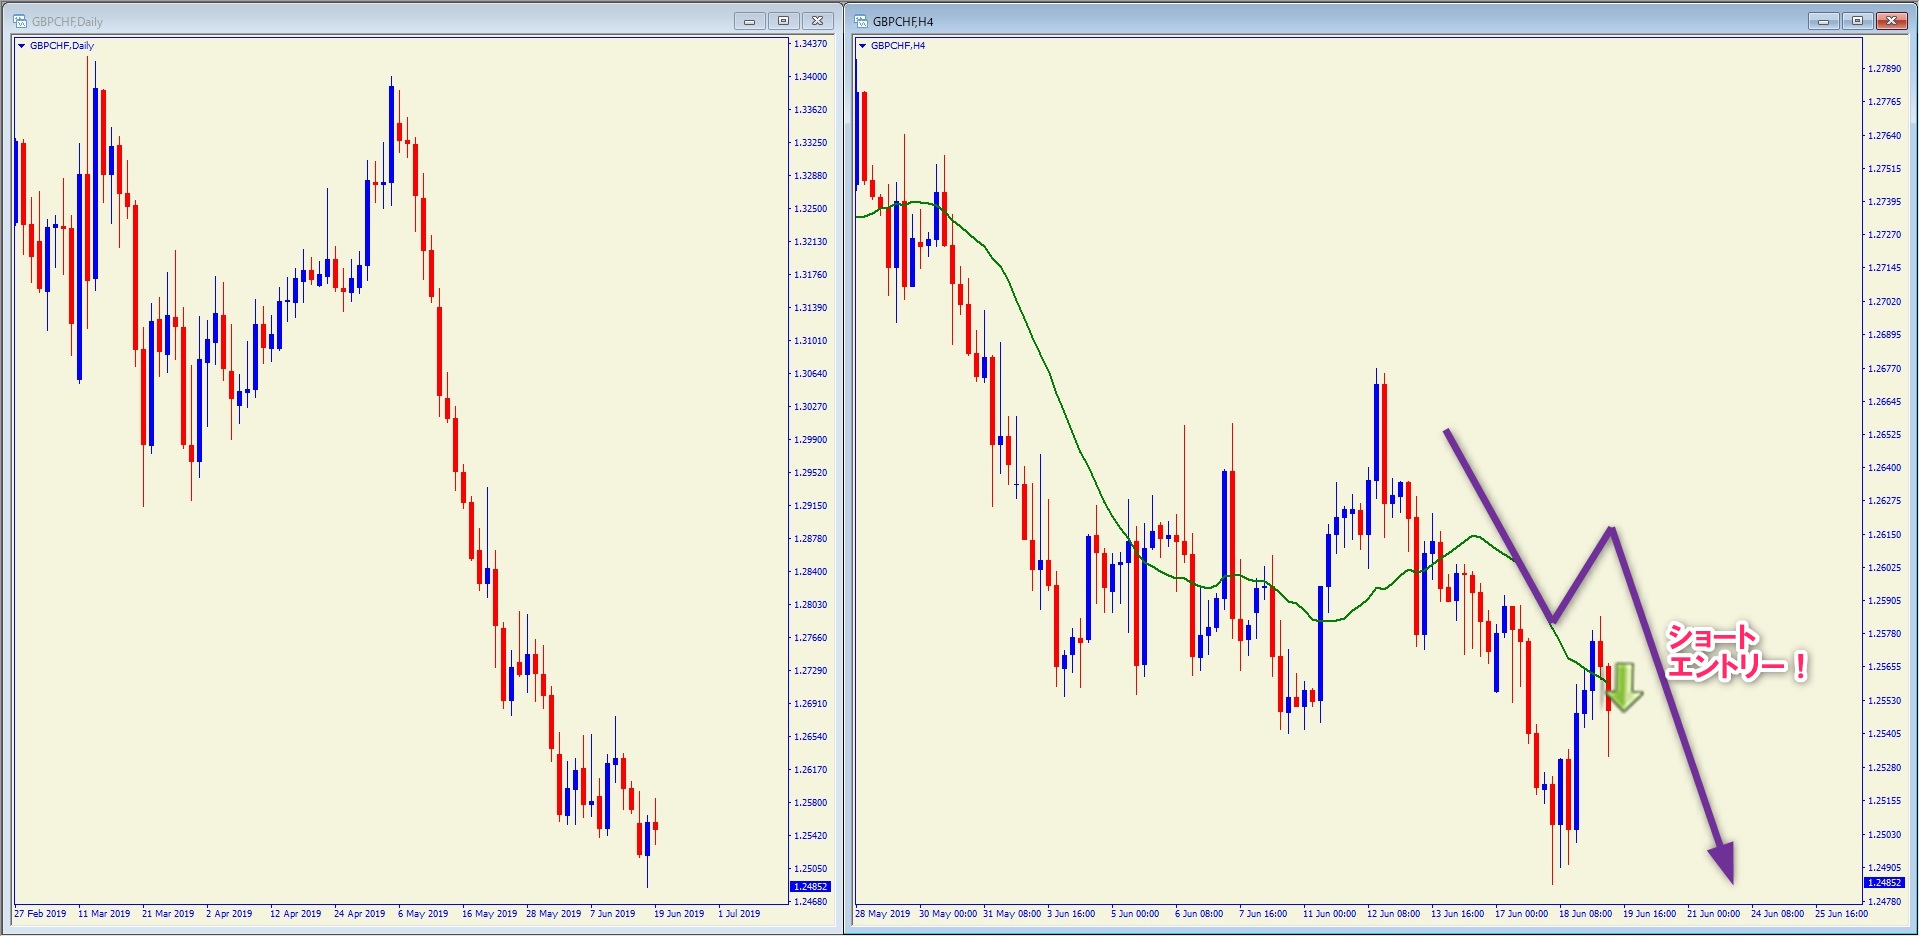Restore the GBPCHF,Daily chart window

coord(784,21)
